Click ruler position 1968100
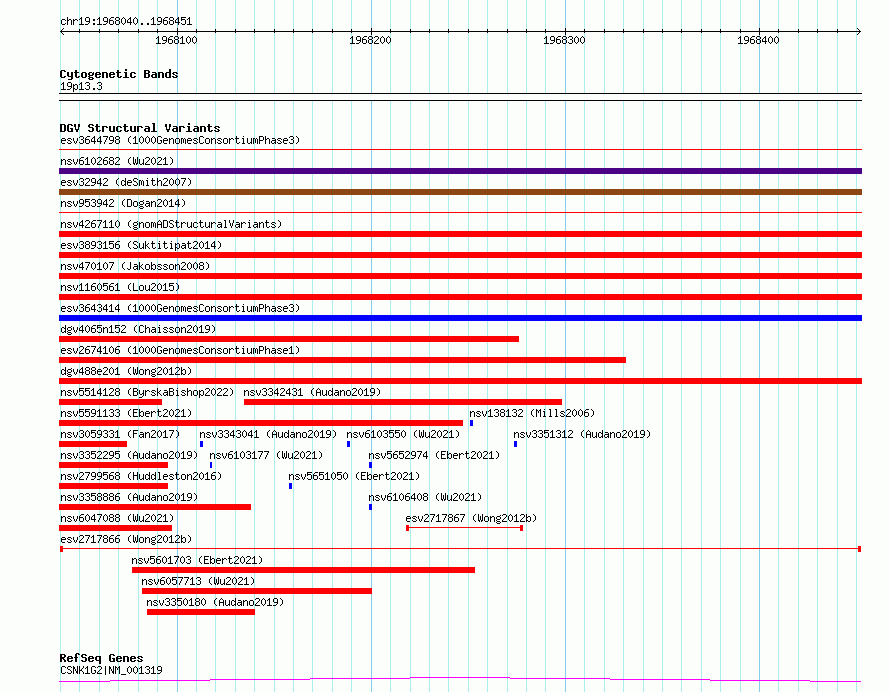Viewport: 890px width, 692px height. [177, 40]
